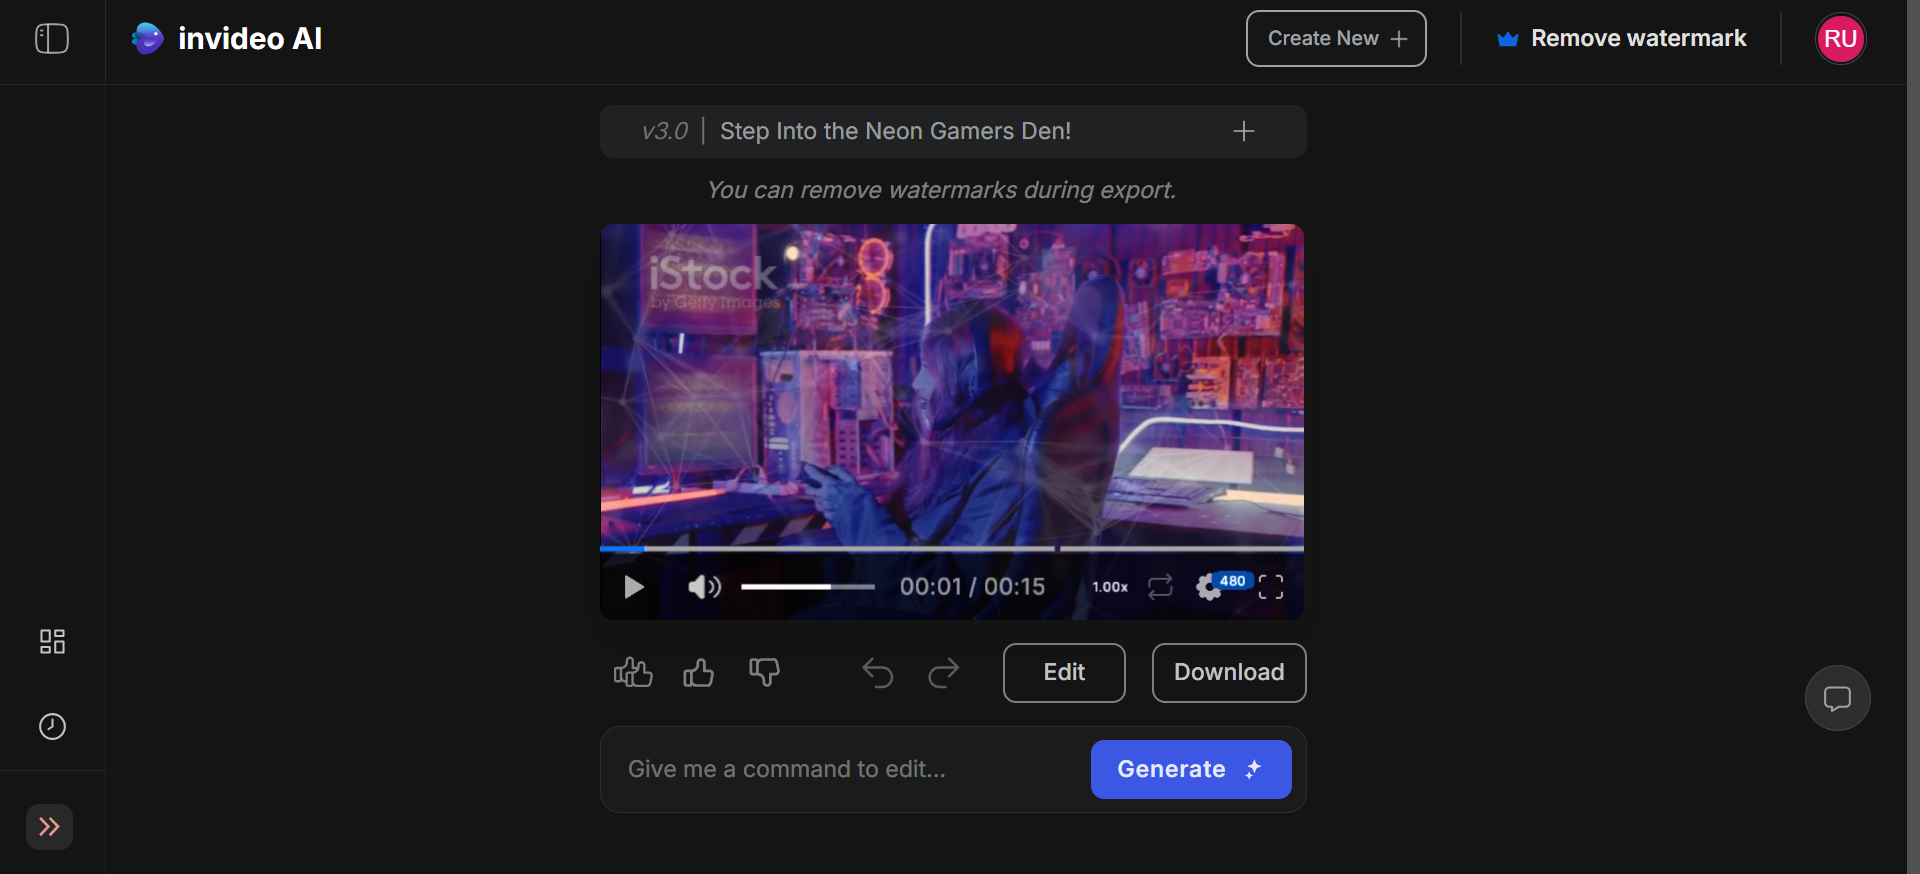Click the Download button
This screenshot has height=874, width=1920.
1229,673
